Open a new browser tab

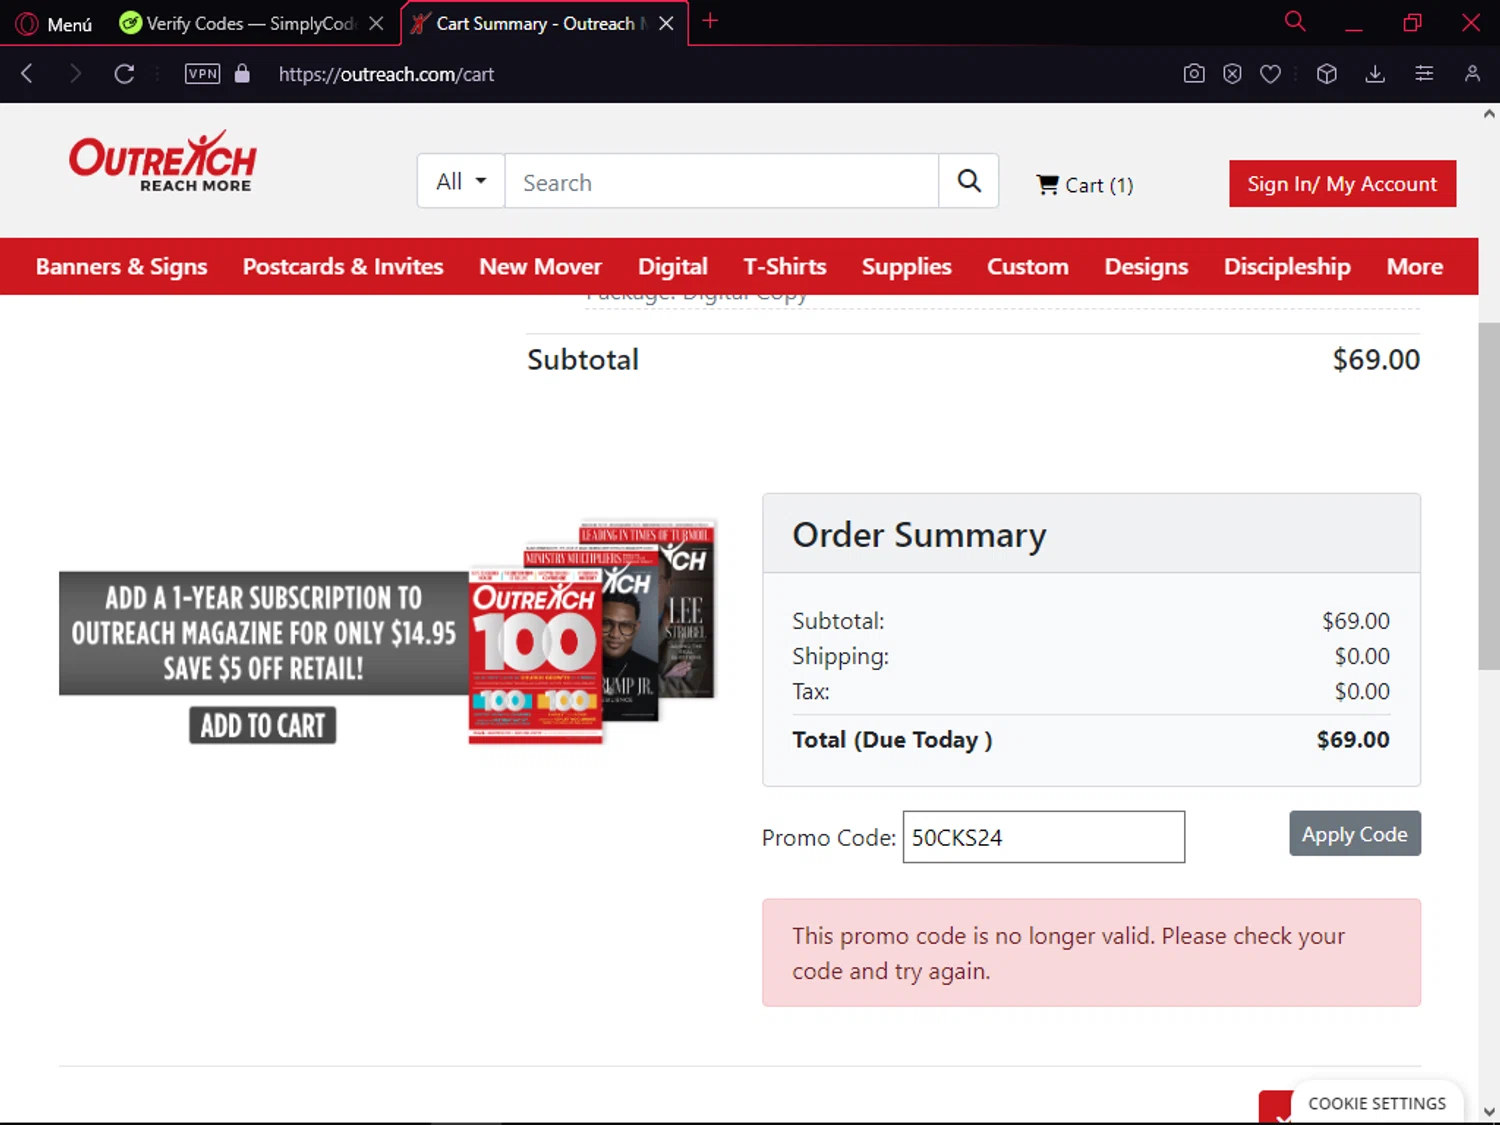[x=710, y=22]
